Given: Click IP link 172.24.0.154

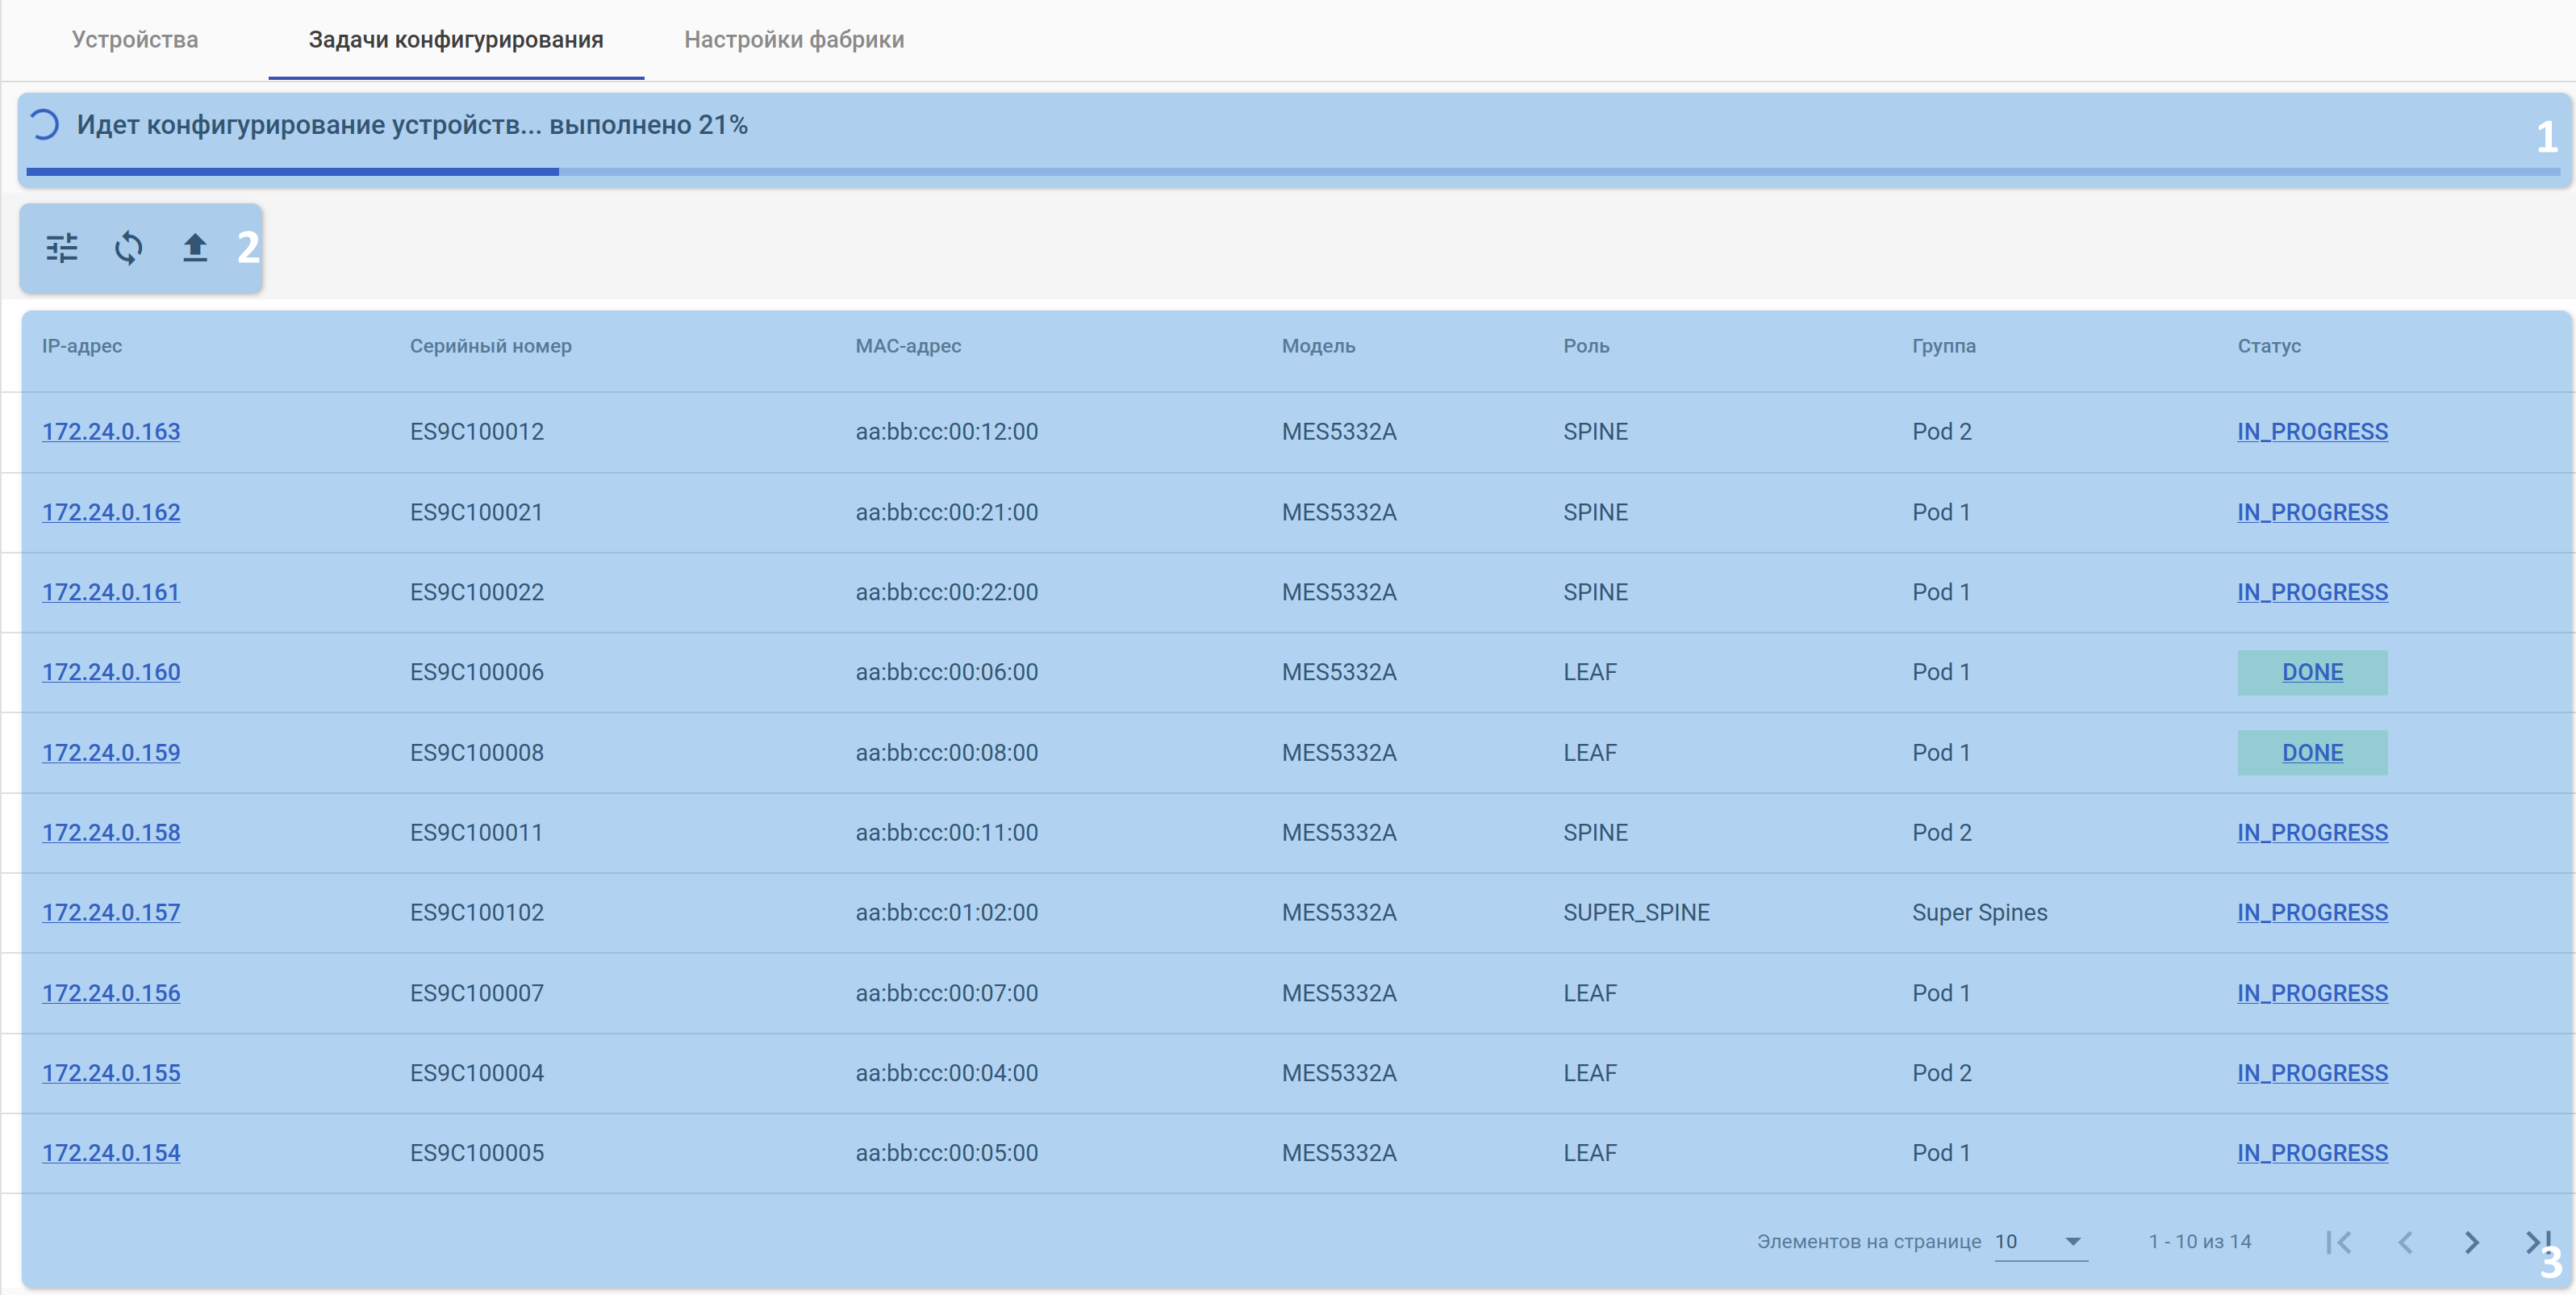Looking at the screenshot, I should pos(111,1153).
